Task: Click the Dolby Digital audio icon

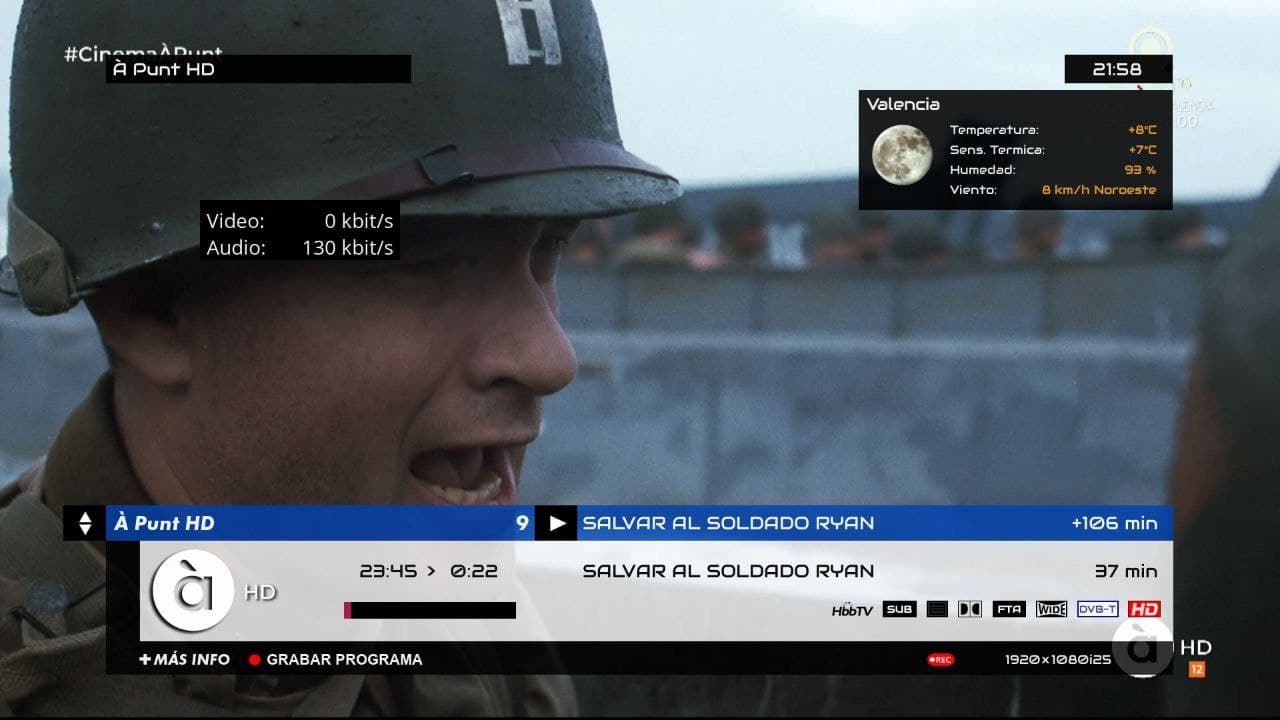Action: (x=970, y=609)
